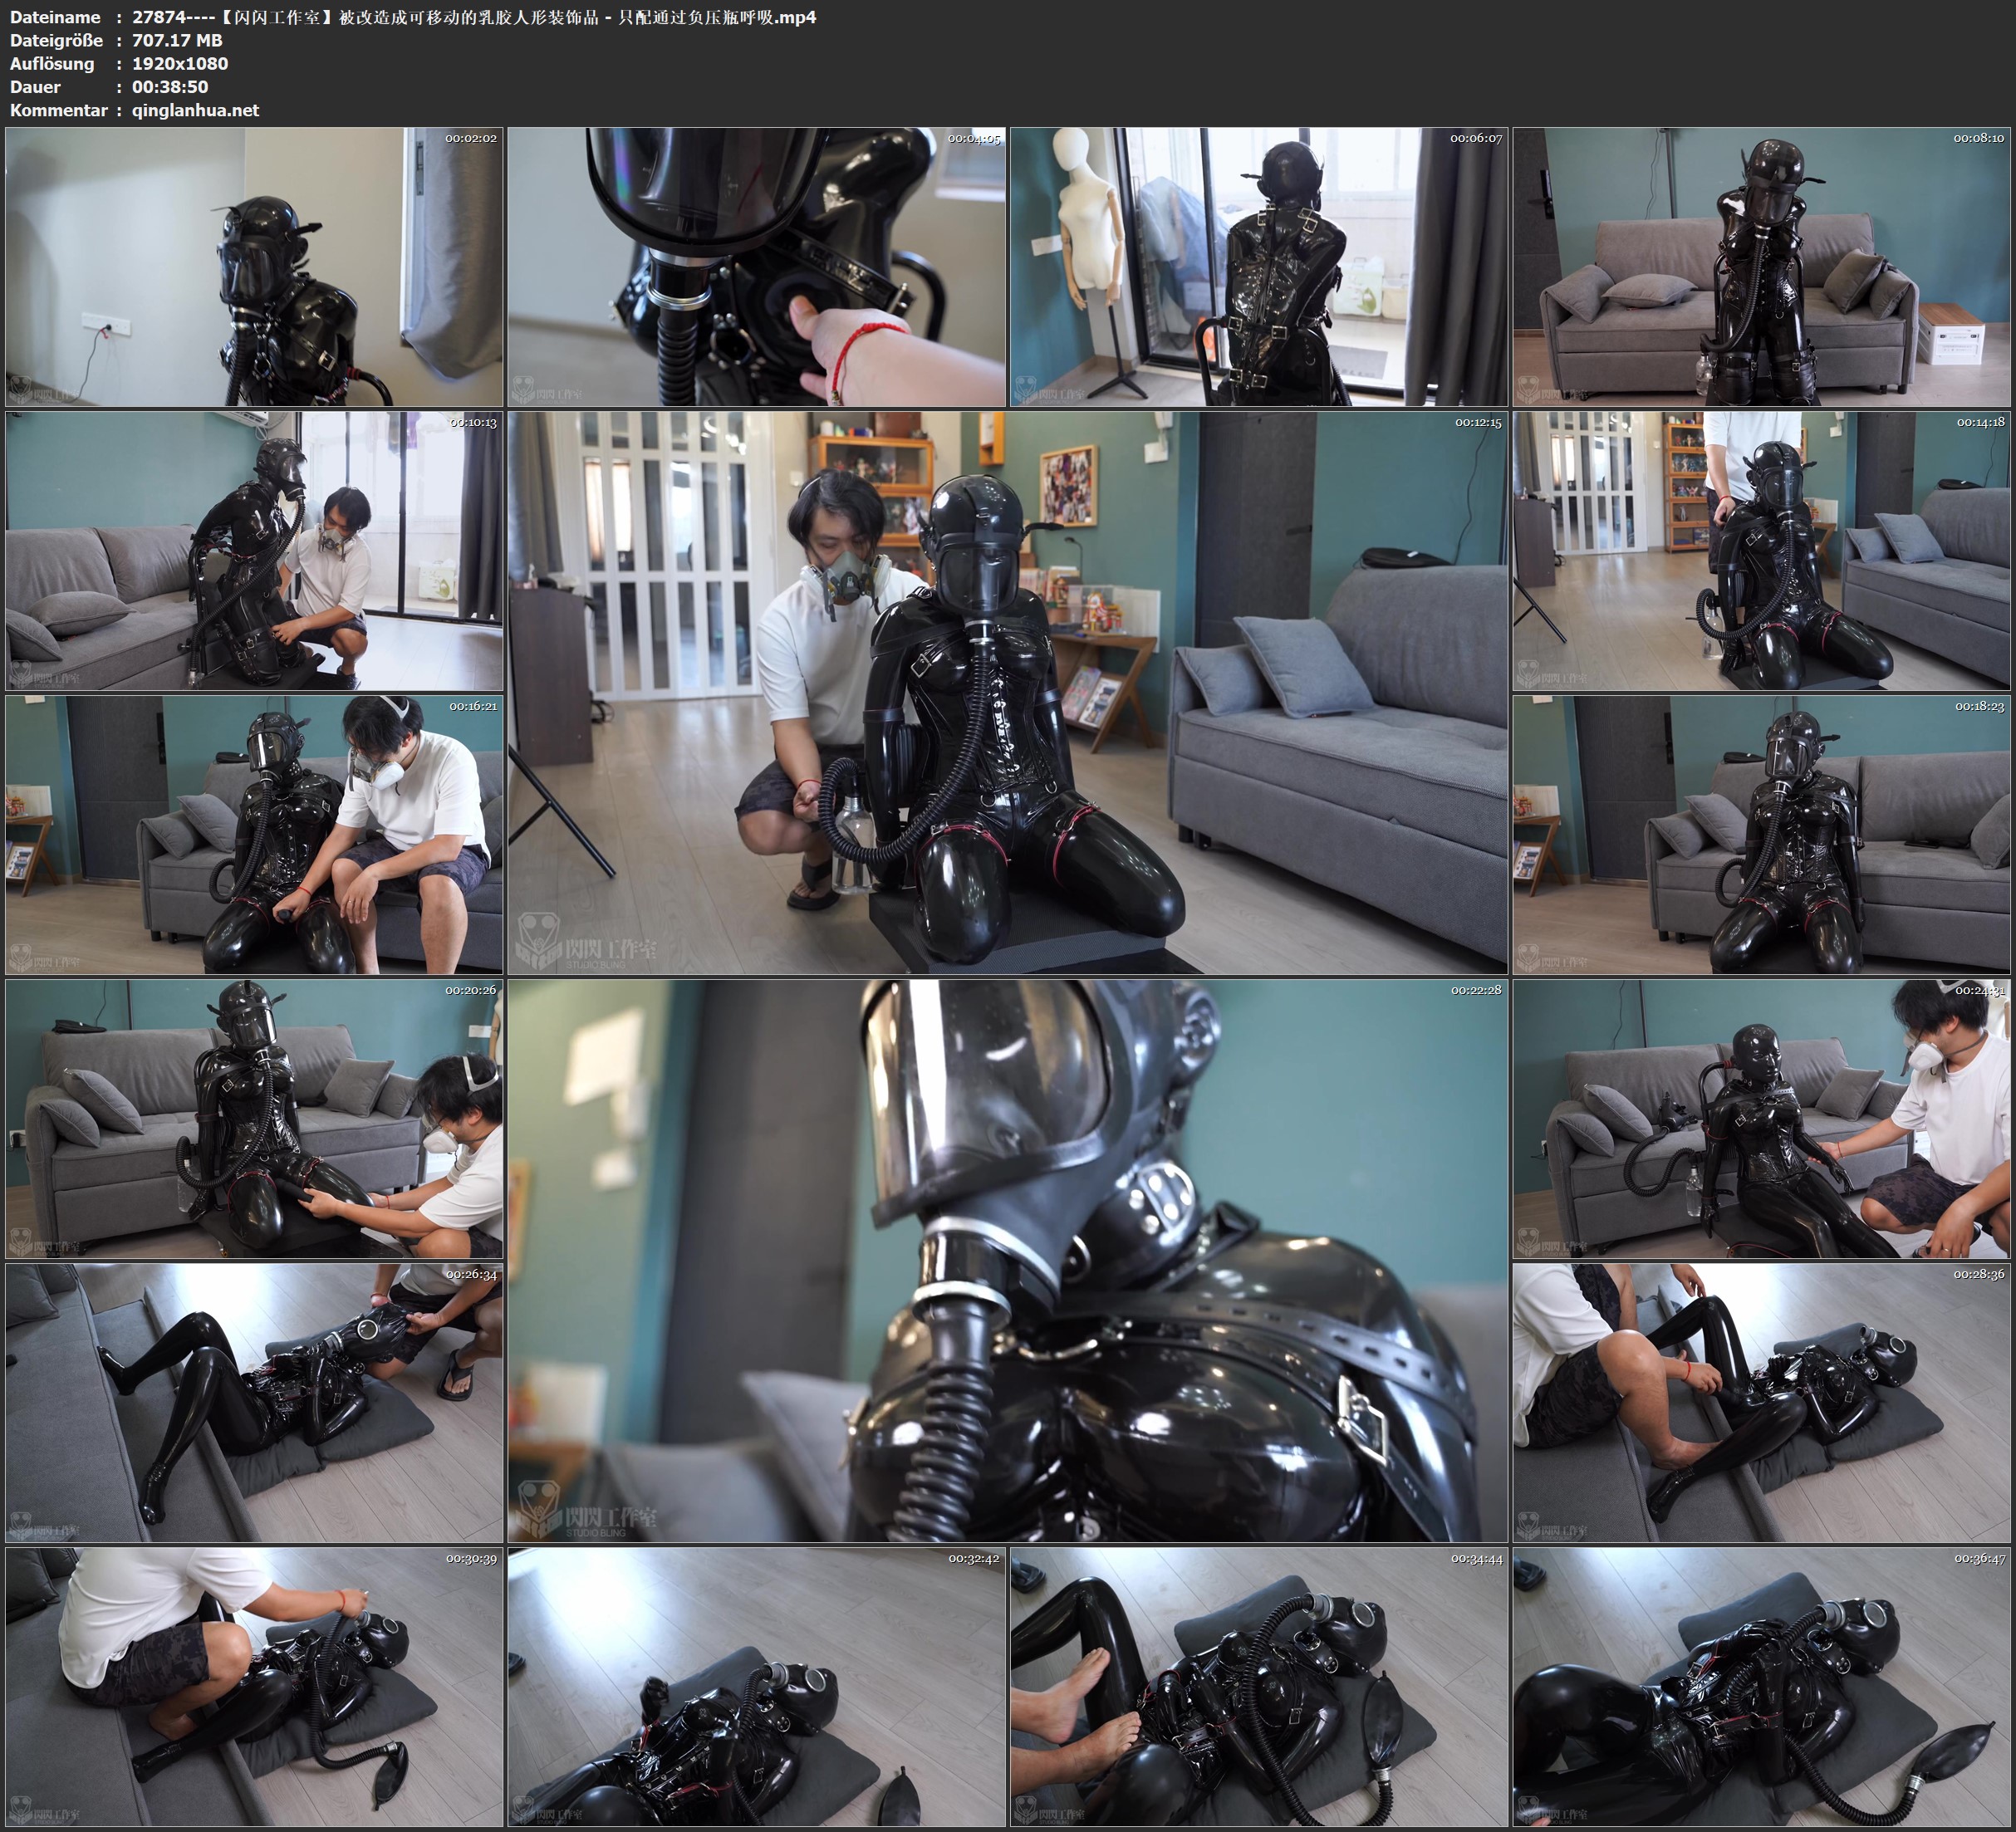Click the frame stamped 00:20:26

[254, 1118]
